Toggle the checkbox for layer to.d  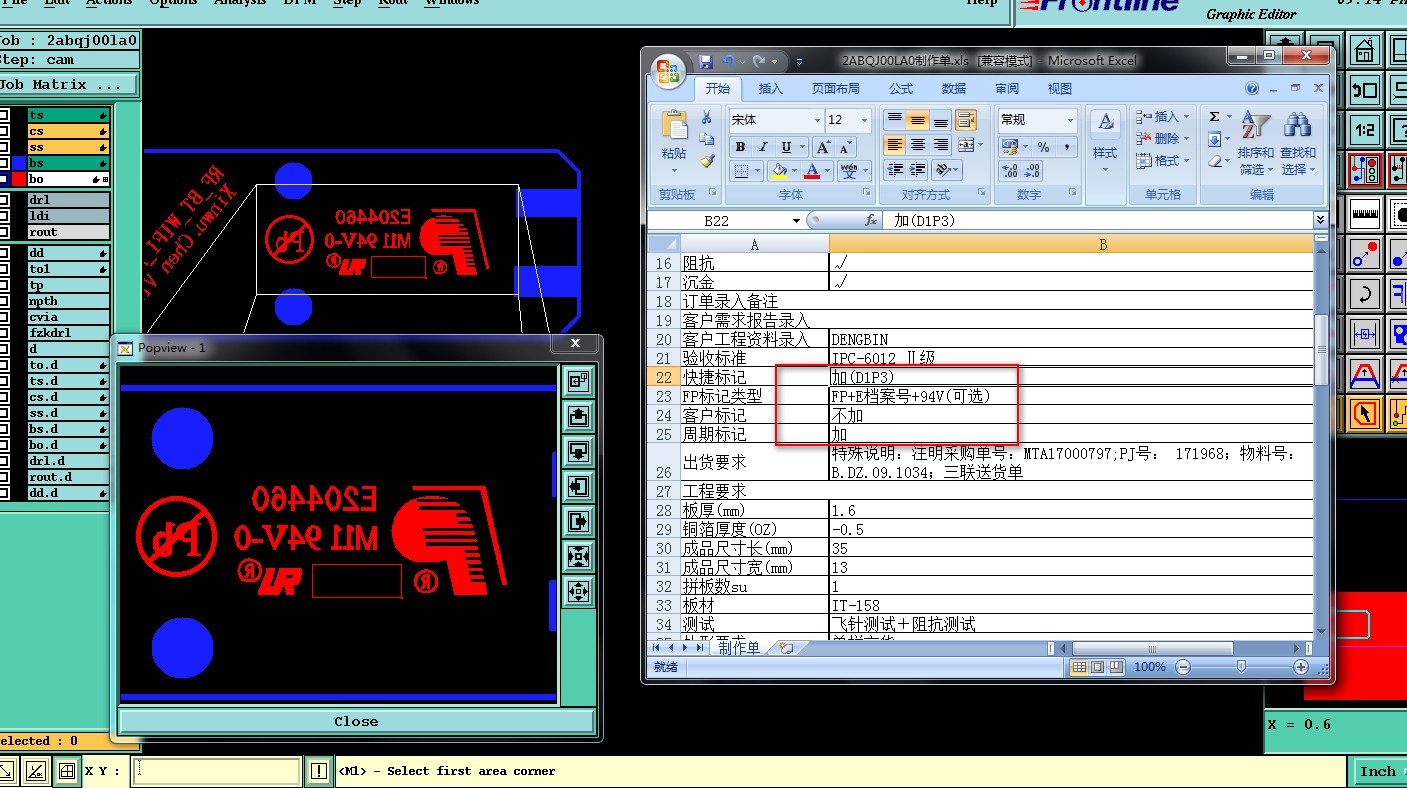pos(5,365)
